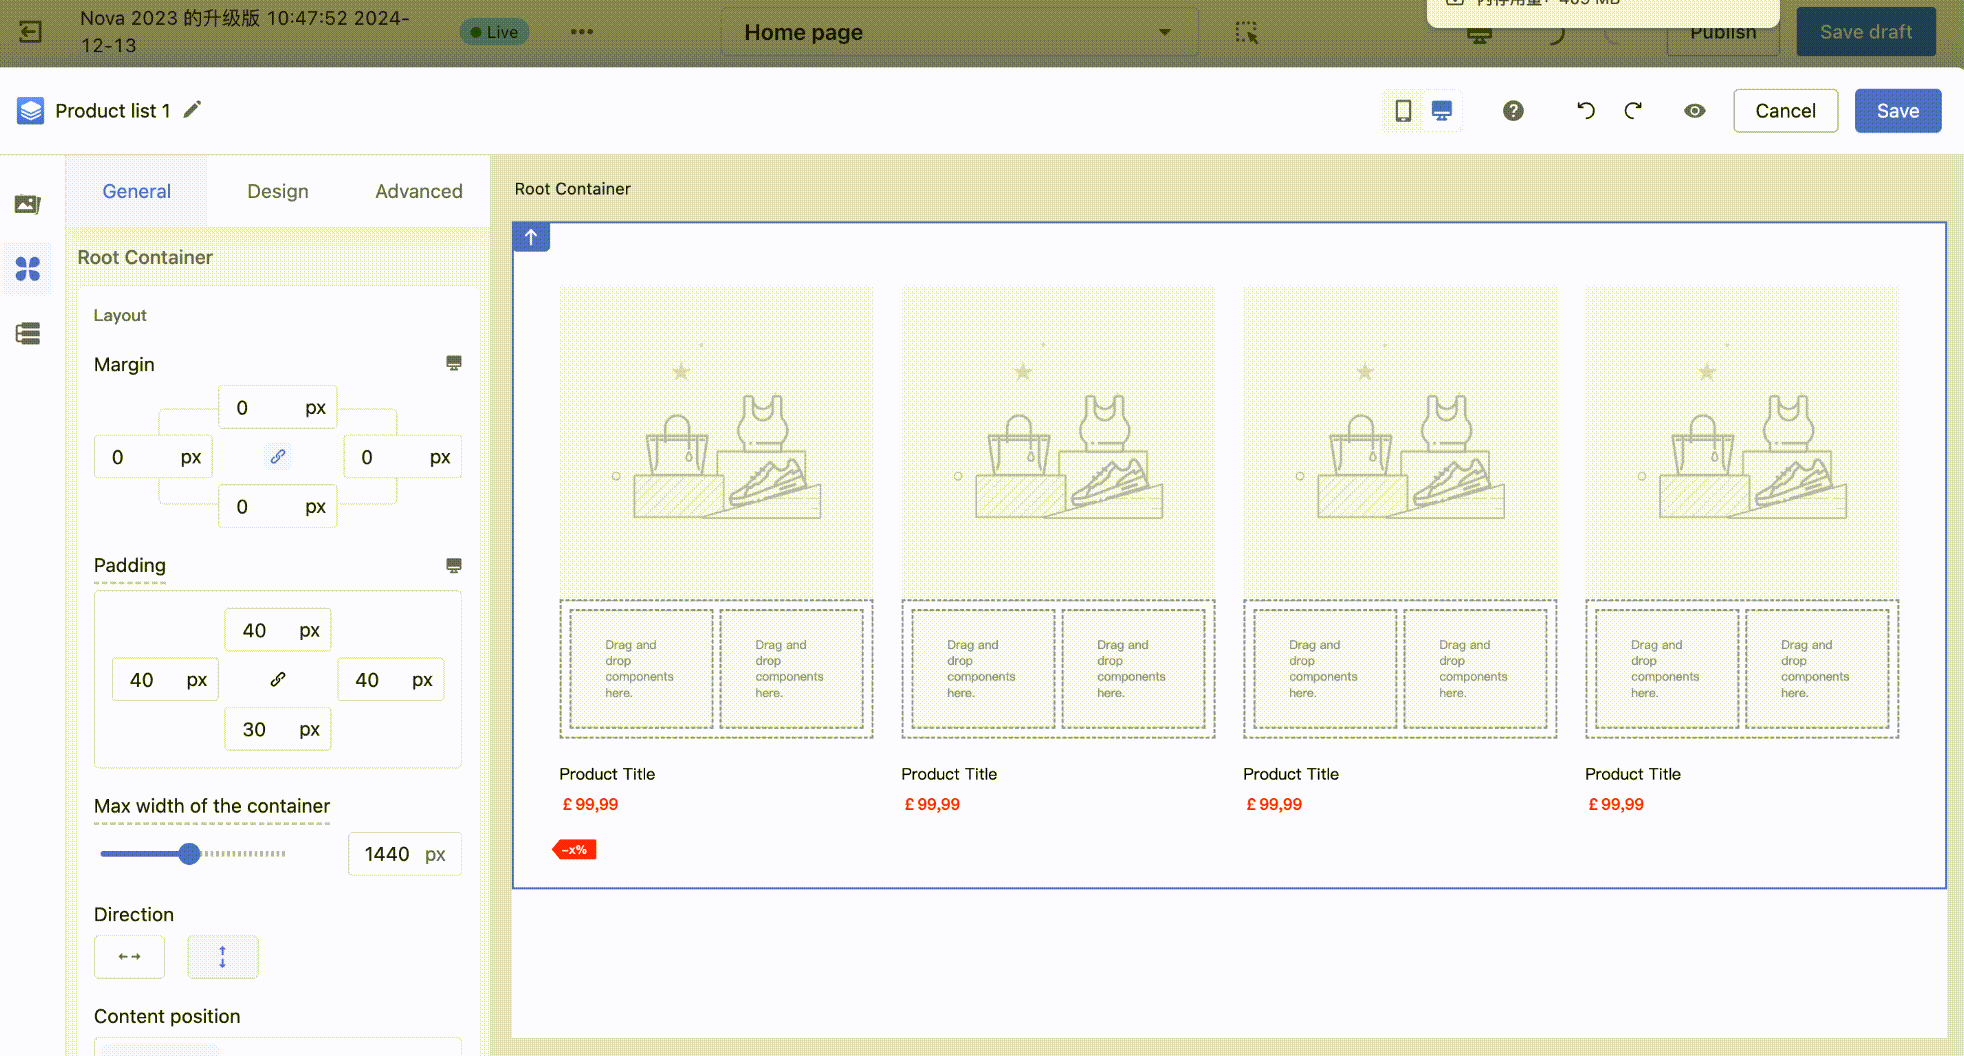Open Margin responsive device selector

[453, 363]
